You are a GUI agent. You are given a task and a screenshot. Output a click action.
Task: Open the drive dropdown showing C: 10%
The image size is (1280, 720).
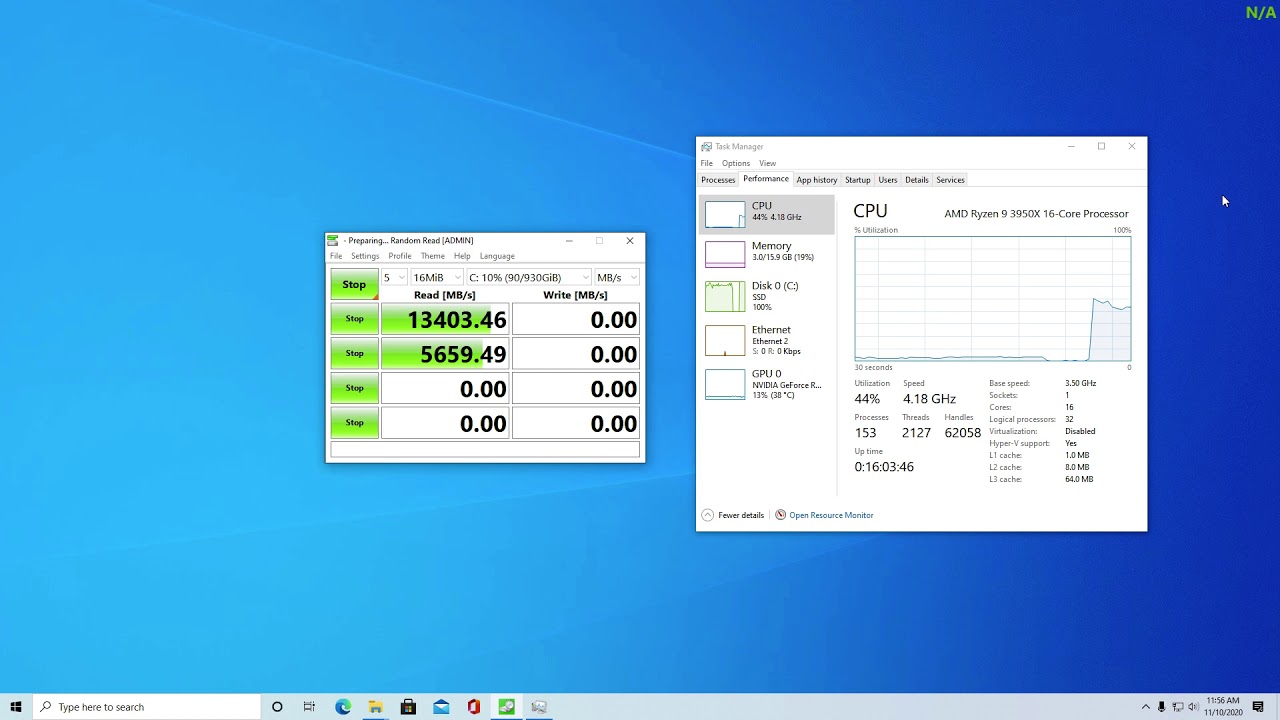(x=528, y=277)
